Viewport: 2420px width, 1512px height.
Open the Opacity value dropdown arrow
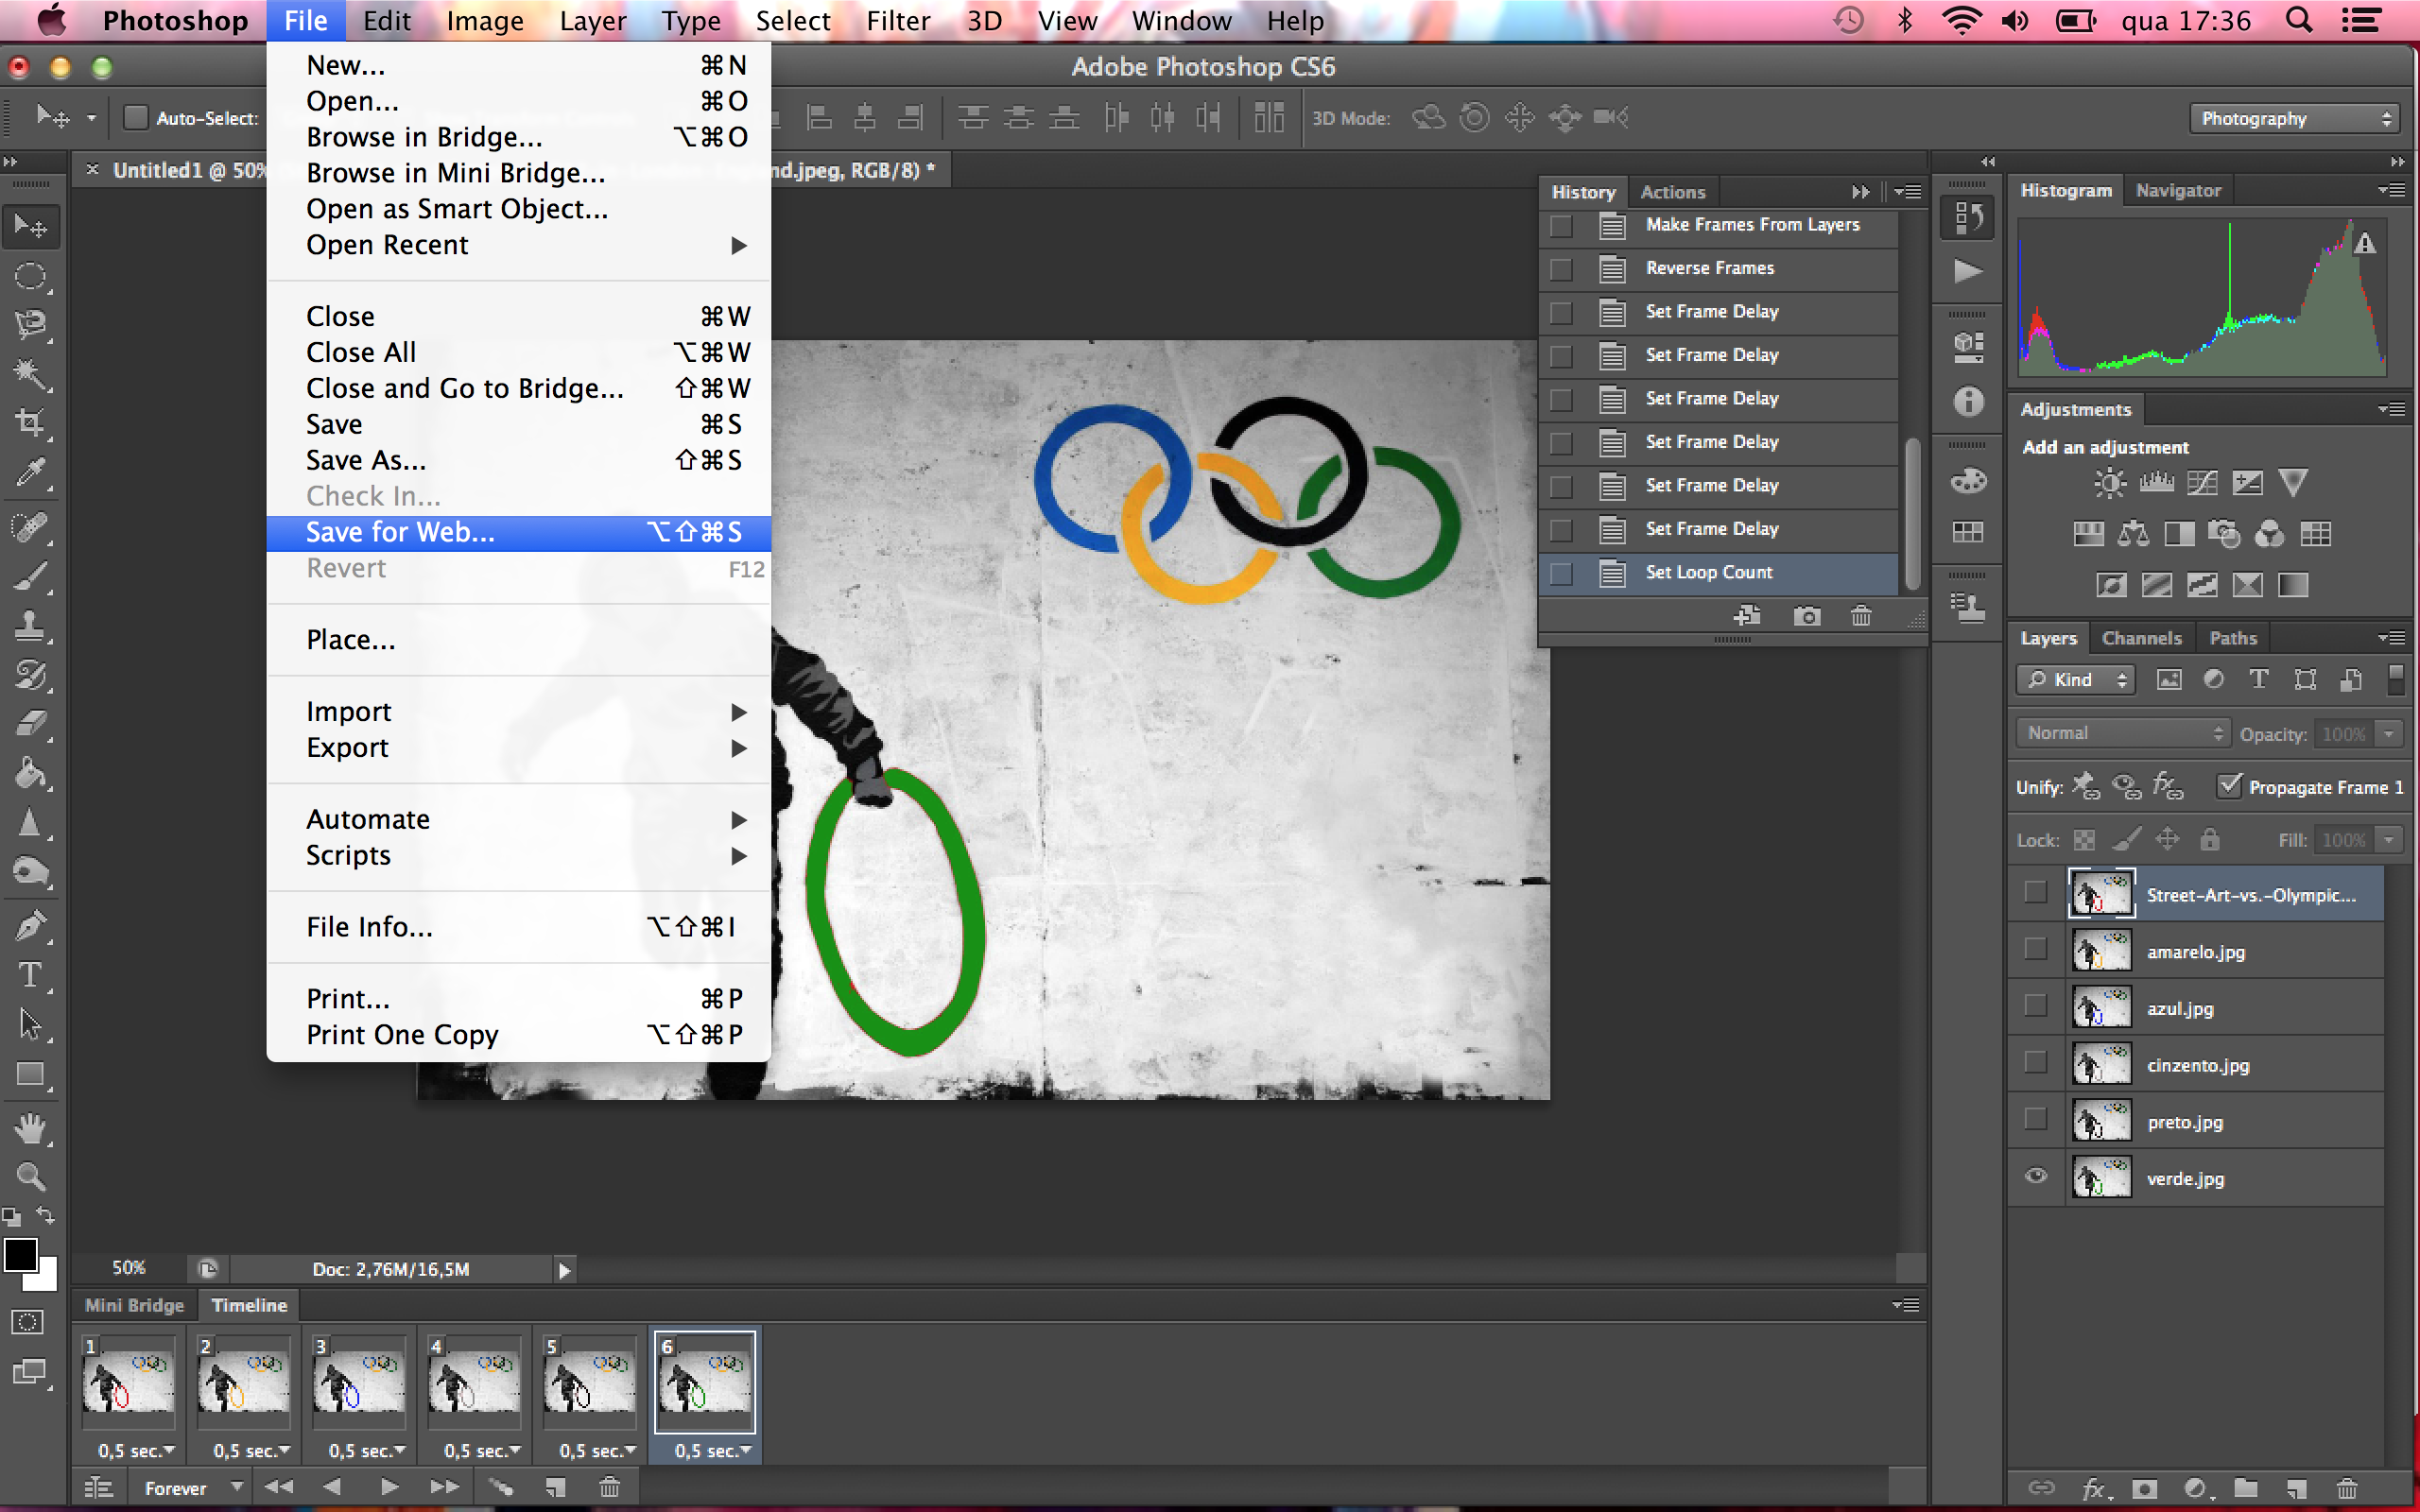[x=2389, y=733]
